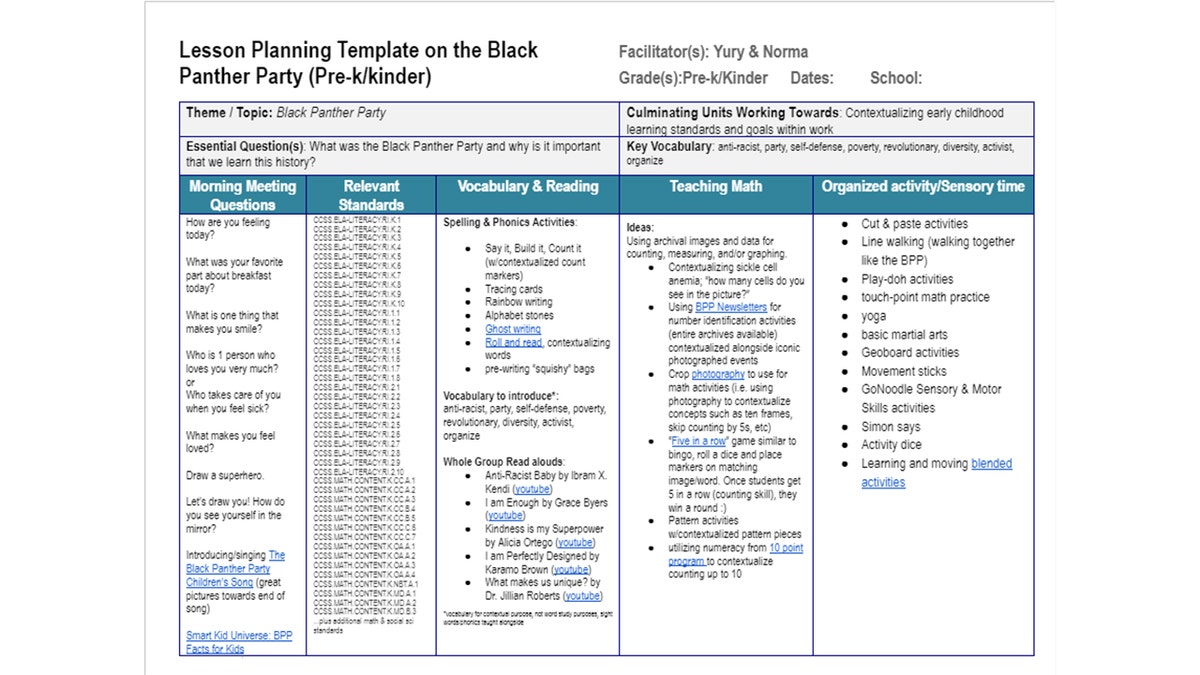Click the Grade(s):Pre-k/Kinder text
The width and height of the screenshot is (1200, 675).
(x=693, y=78)
